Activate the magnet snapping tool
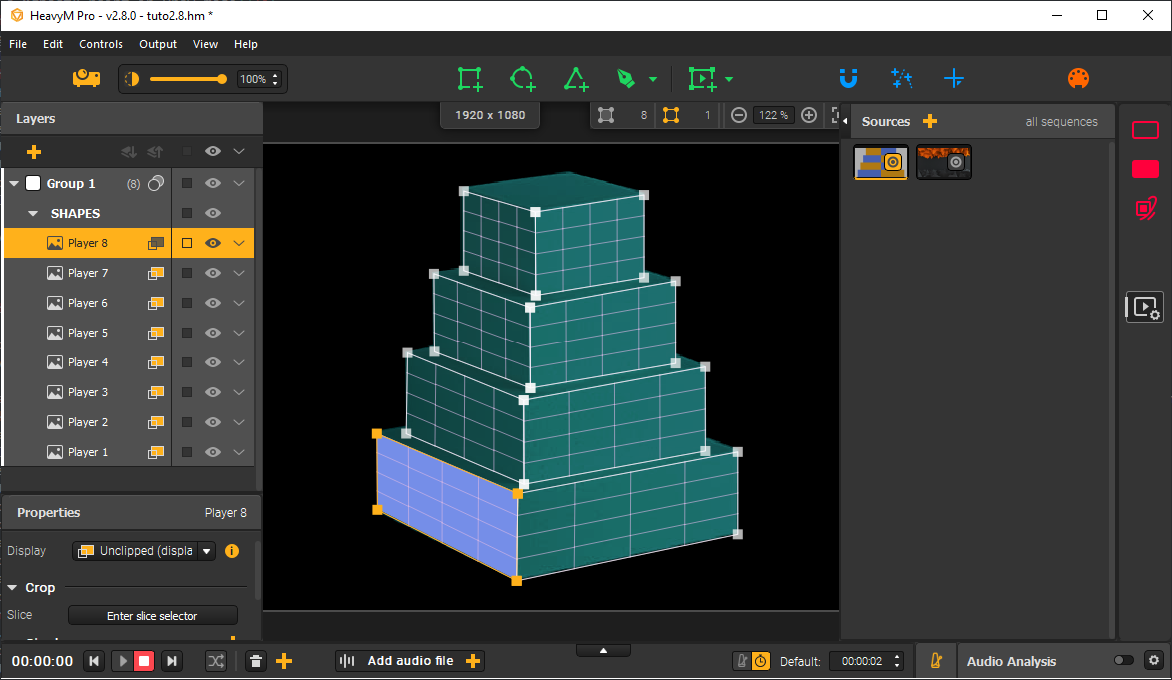 click(x=848, y=78)
